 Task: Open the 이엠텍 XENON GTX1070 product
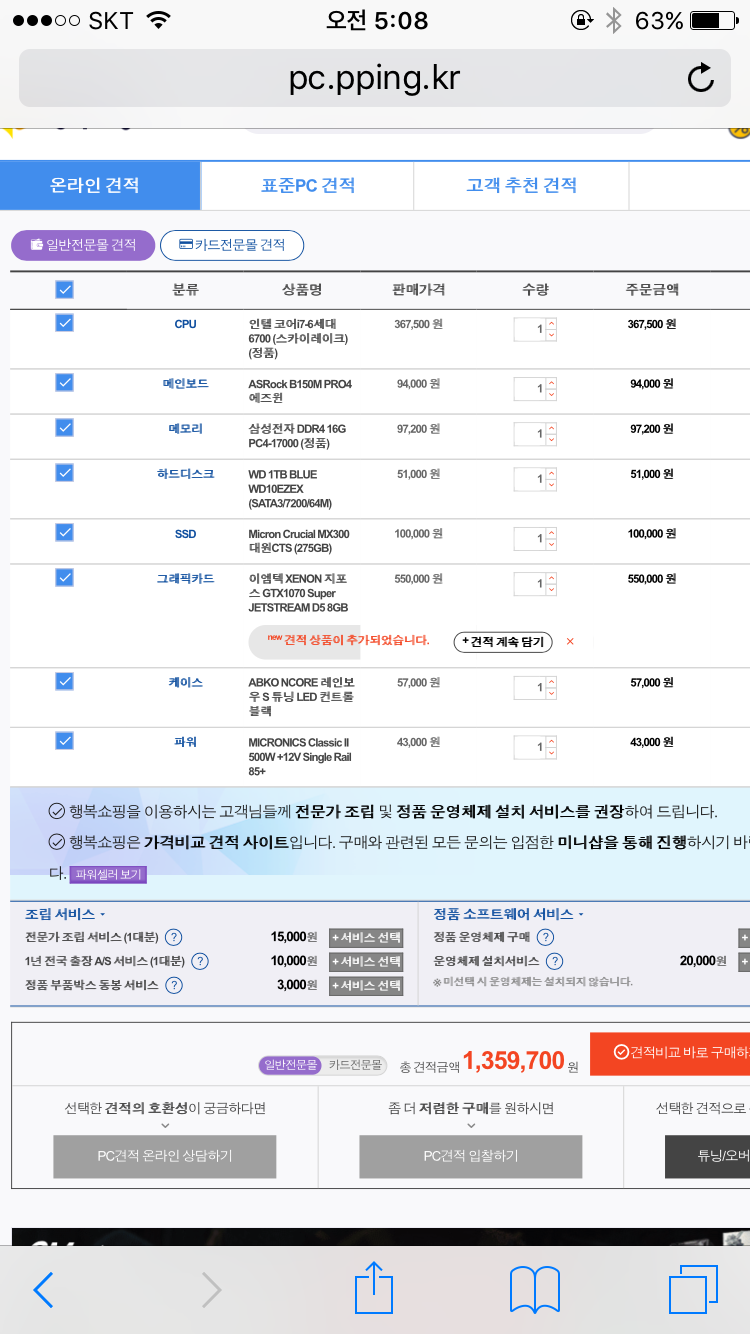(x=298, y=593)
